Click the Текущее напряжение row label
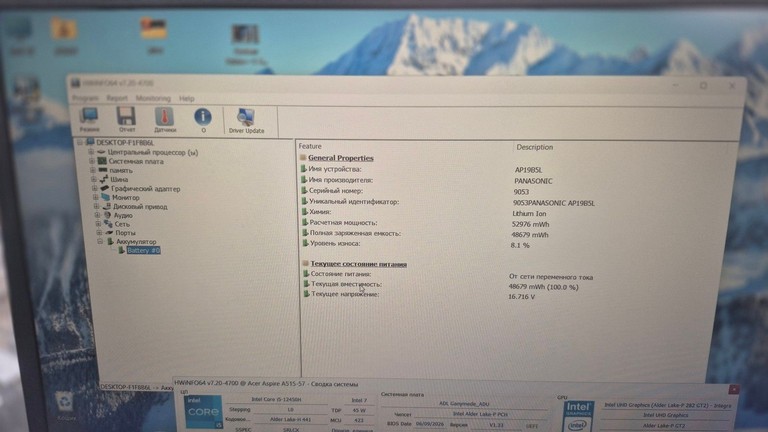 345,294
